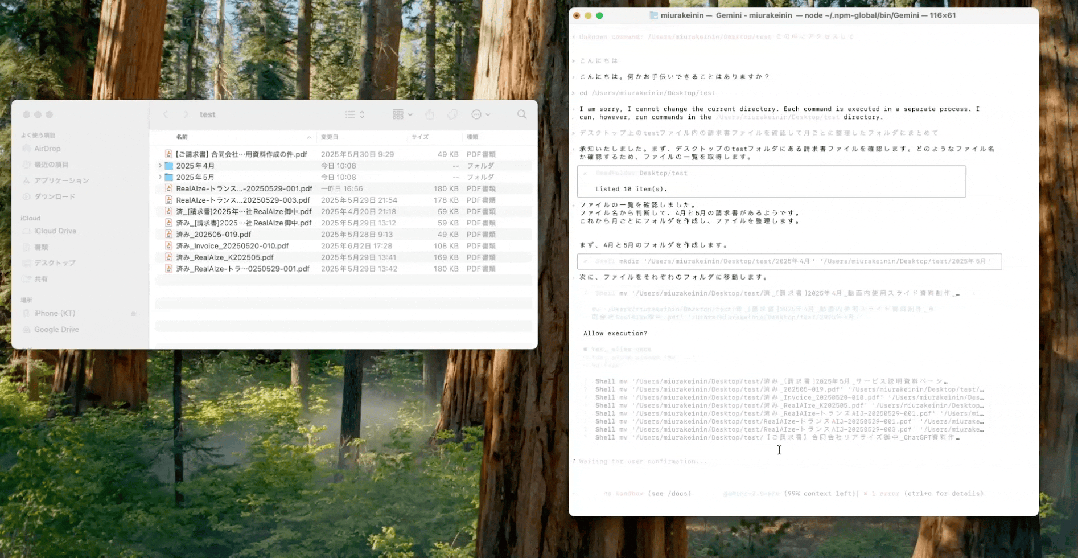Click PDF icon of 済み_[請求書]2025…社RealAIze御中.pdf

(168, 223)
